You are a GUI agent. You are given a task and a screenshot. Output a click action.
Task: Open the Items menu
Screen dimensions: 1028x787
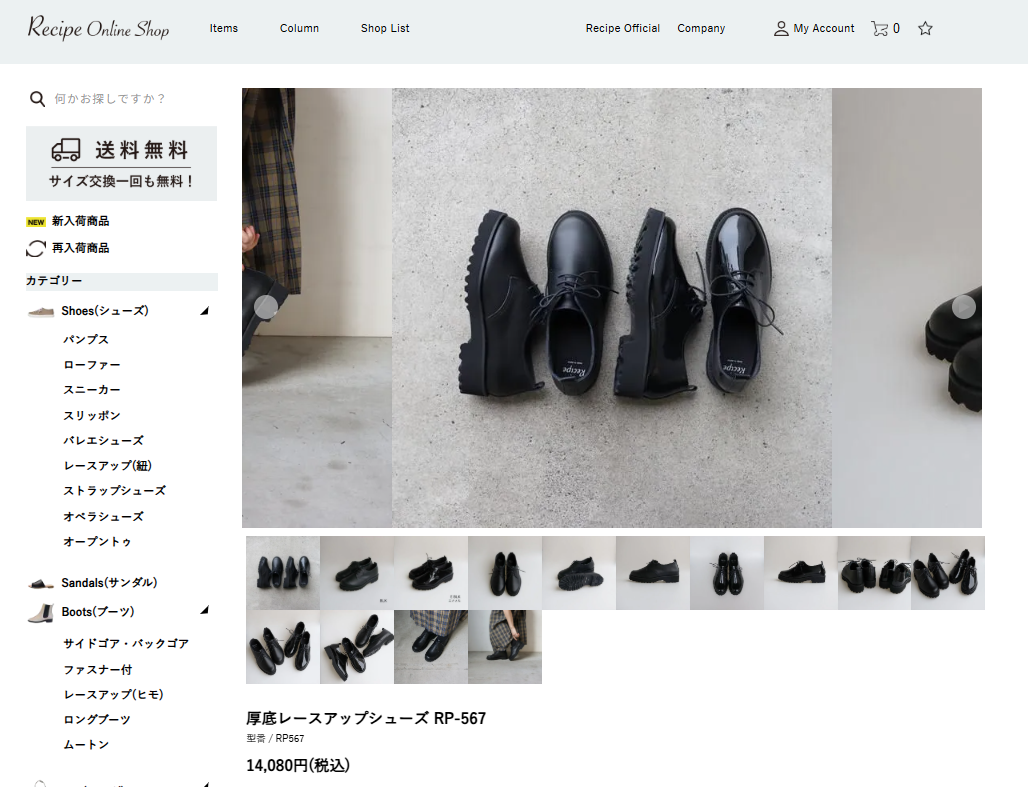tap(224, 28)
